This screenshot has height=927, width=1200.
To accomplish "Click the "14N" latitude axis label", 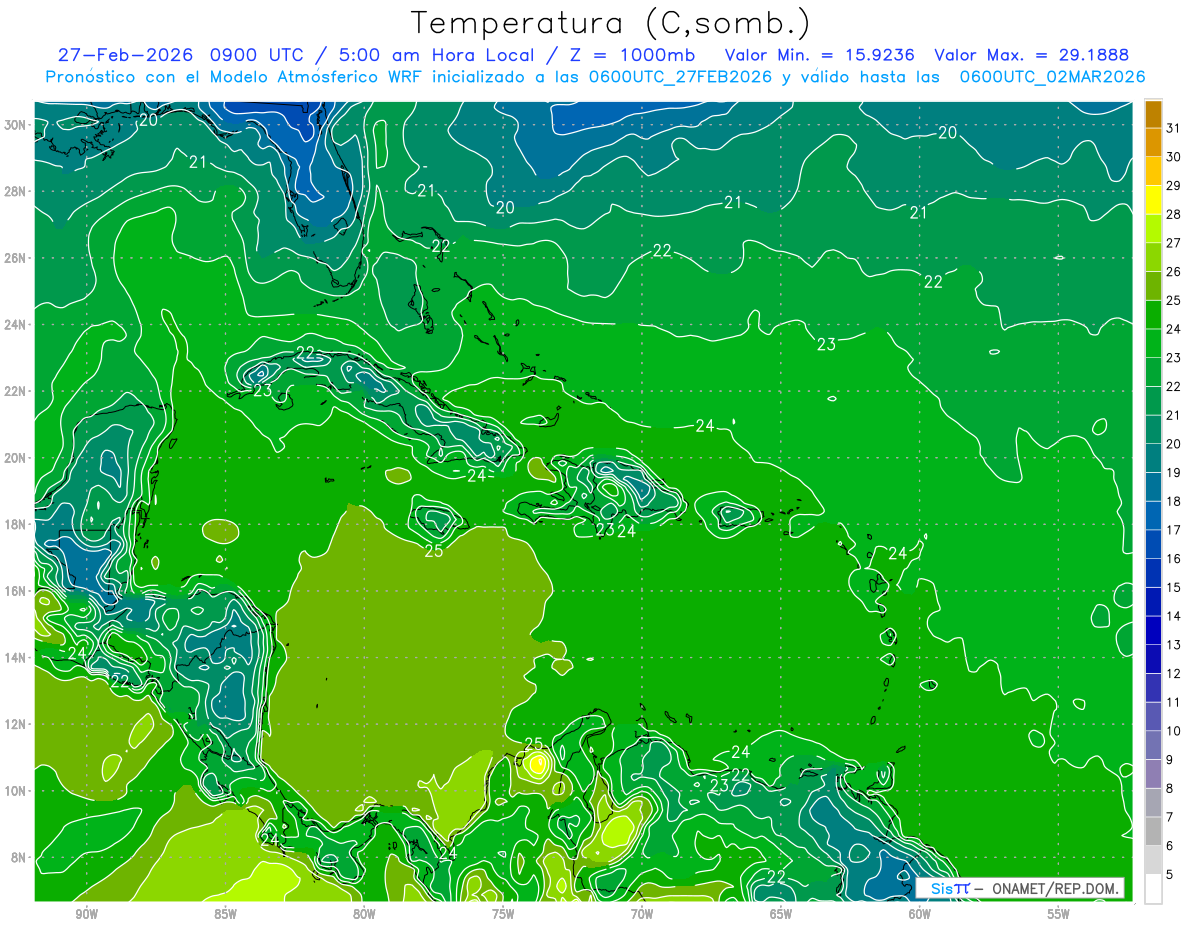I will (16, 657).
